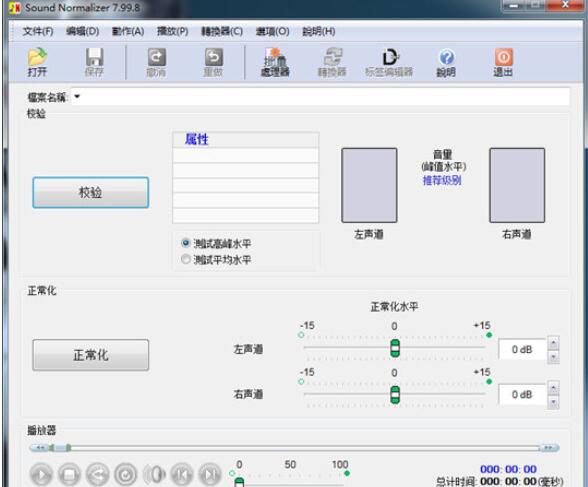Click the Sound Normalizer title bar icon
This screenshot has width=588, height=487.
[14, 7]
